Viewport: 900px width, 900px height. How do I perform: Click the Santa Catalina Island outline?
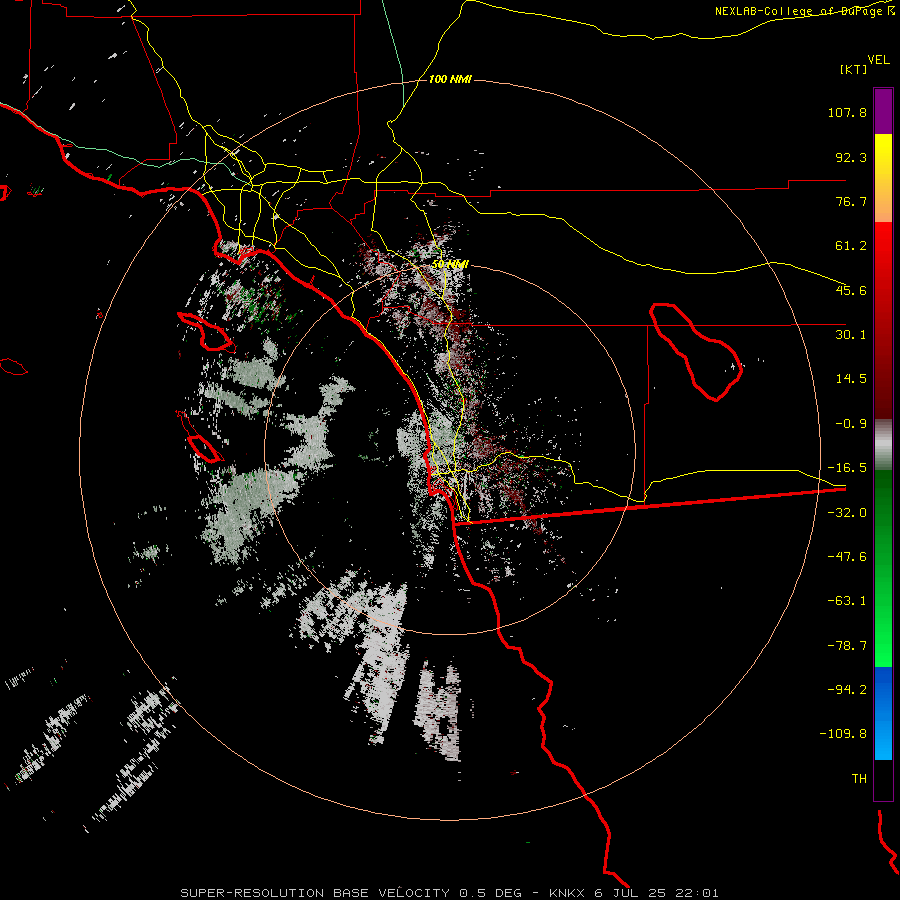206,333
